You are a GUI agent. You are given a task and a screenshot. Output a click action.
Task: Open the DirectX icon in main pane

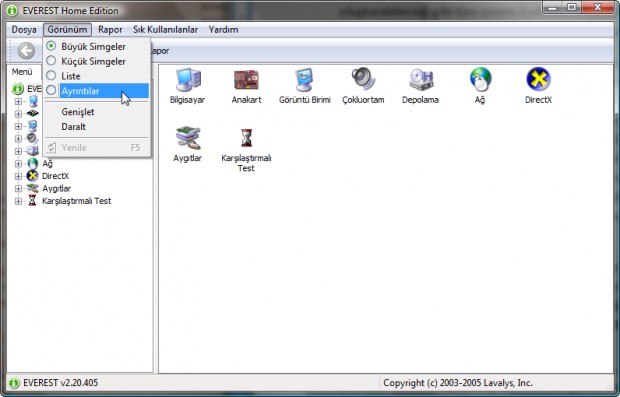tap(538, 79)
